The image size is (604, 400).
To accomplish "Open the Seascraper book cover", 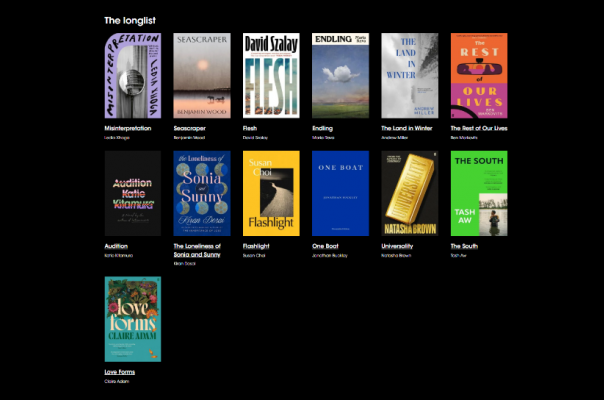I will click(x=202, y=76).
